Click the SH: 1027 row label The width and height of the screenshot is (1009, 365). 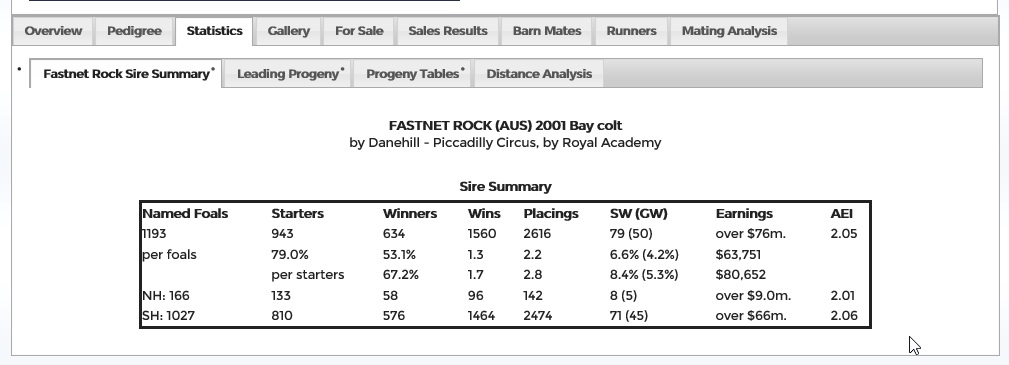tap(168, 315)
